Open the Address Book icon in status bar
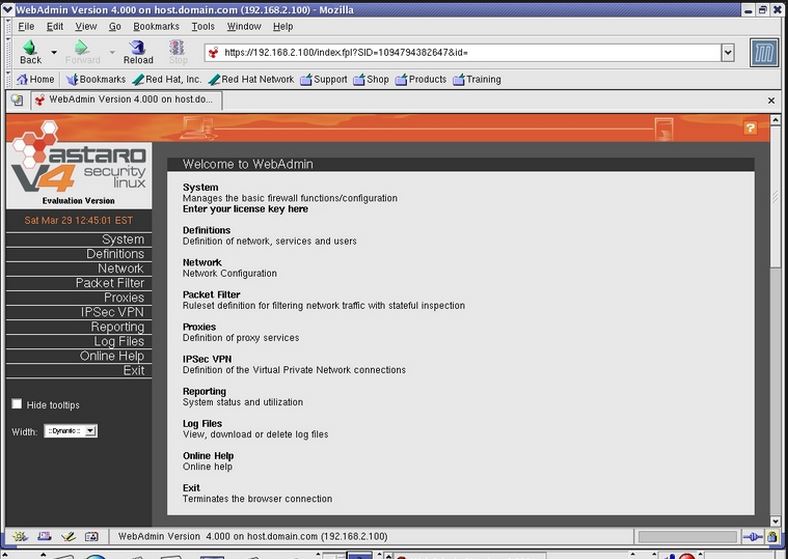 91,537
